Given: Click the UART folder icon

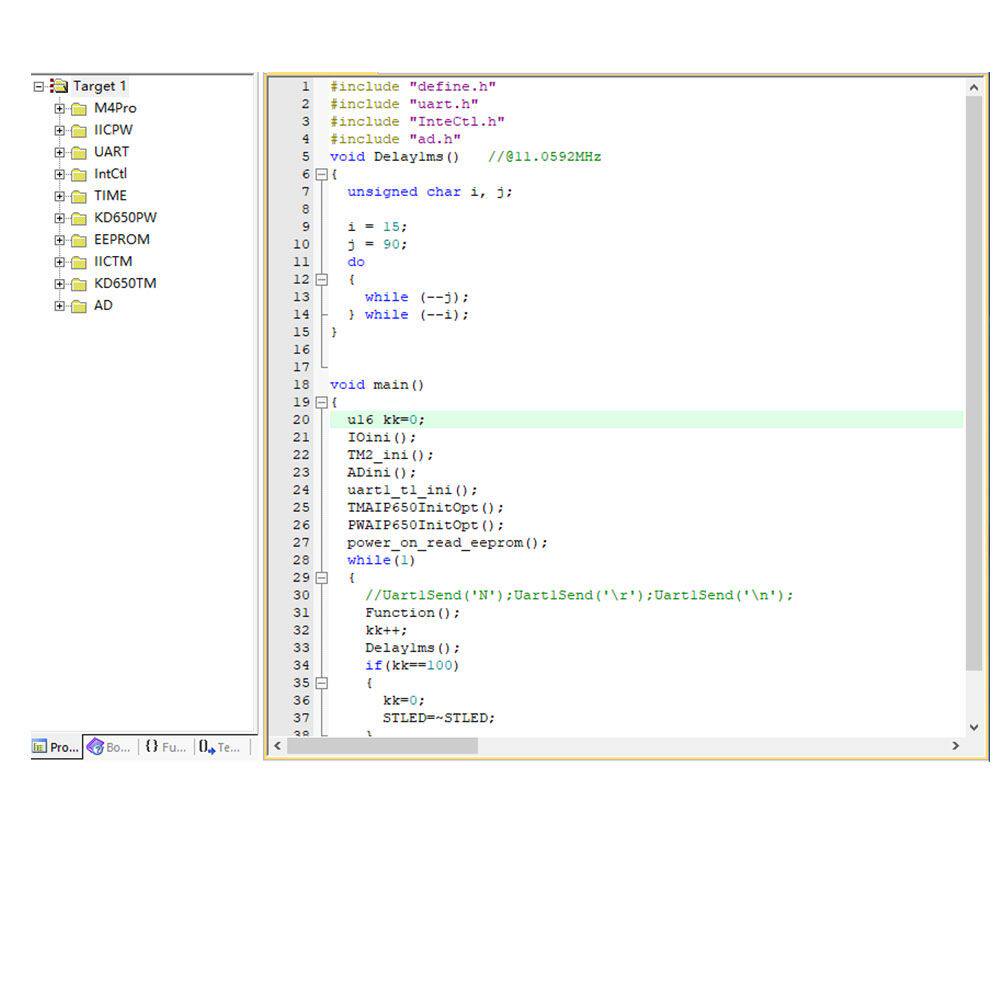Looking at the screenshot, I should [x=79, y=153].
